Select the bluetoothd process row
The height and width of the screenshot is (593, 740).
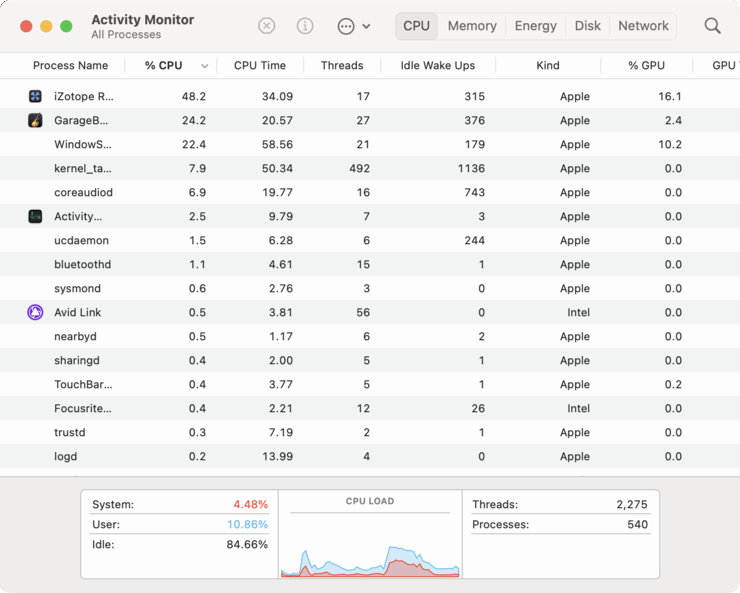pyautogui.click(x=370, y=264)
